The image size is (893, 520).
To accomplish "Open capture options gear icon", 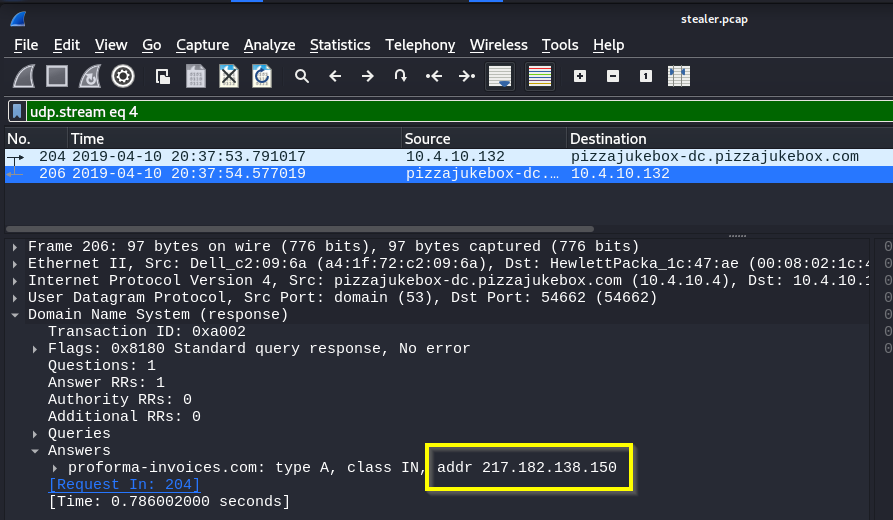I will pos(123,76).
